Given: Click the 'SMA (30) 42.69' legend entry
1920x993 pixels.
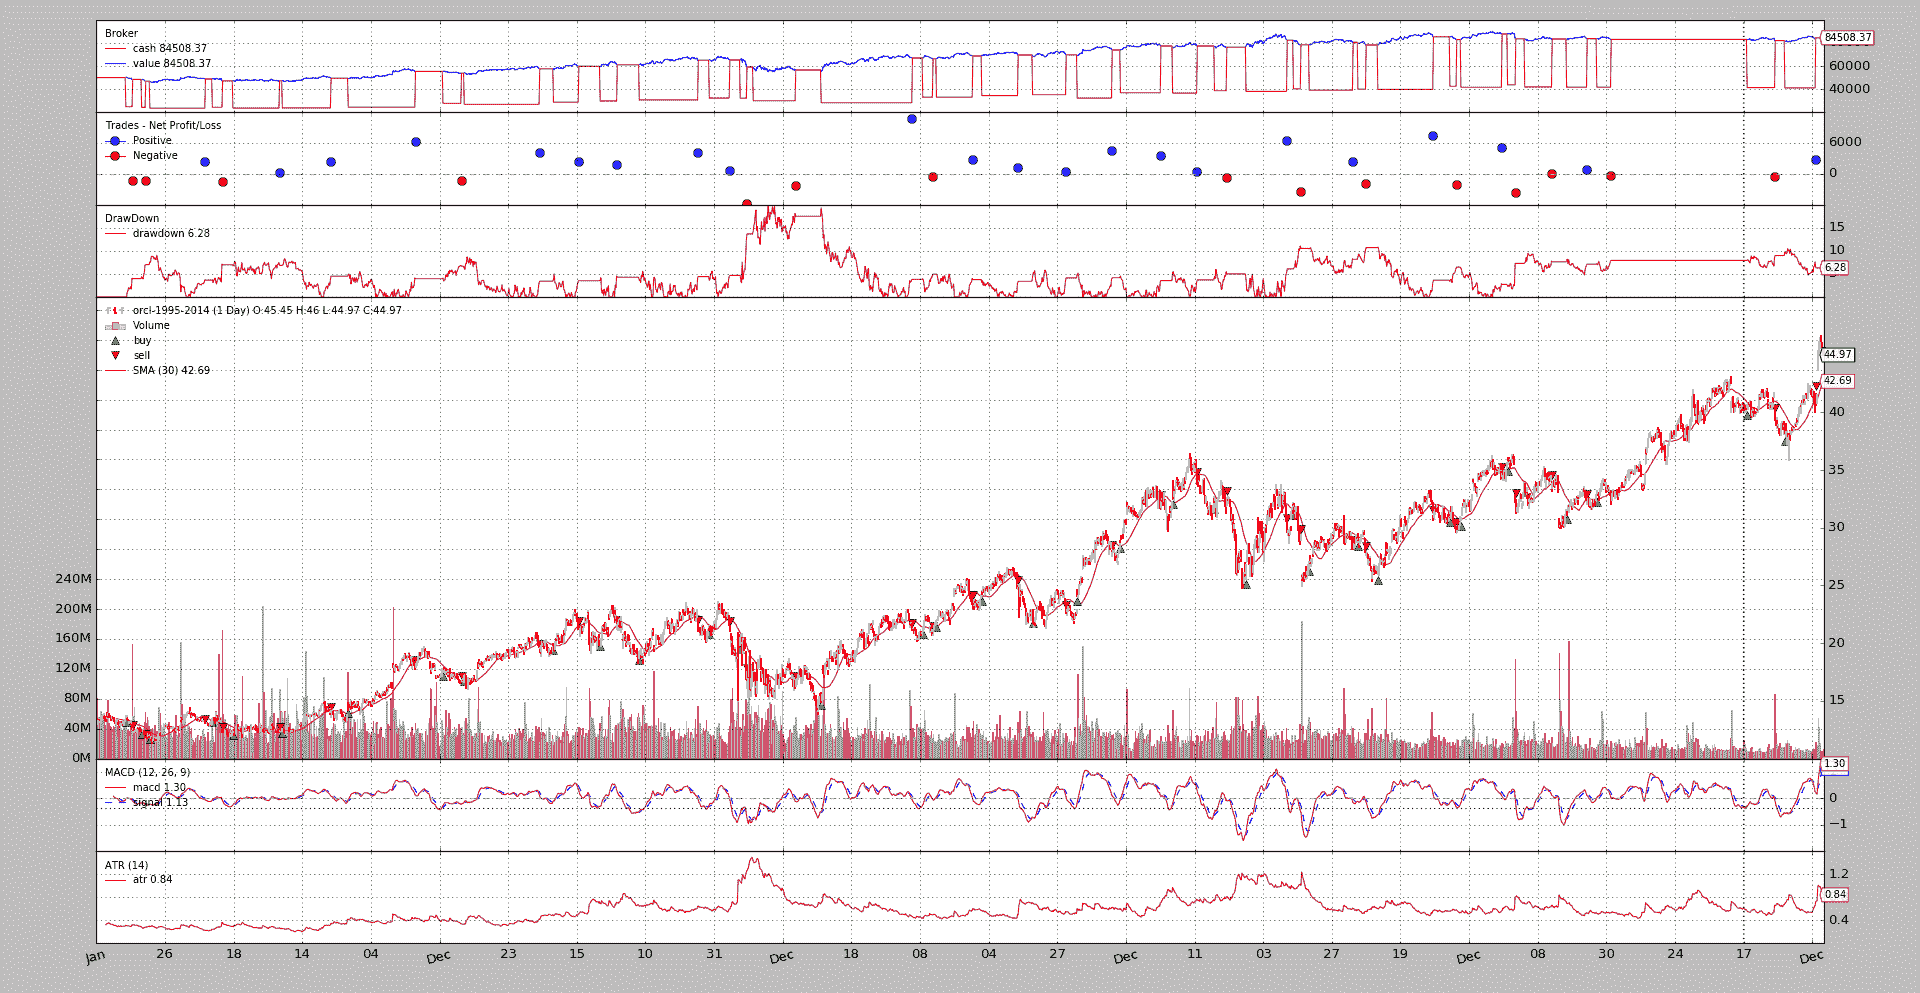Looking at the screenshot, I should point(171,370).
